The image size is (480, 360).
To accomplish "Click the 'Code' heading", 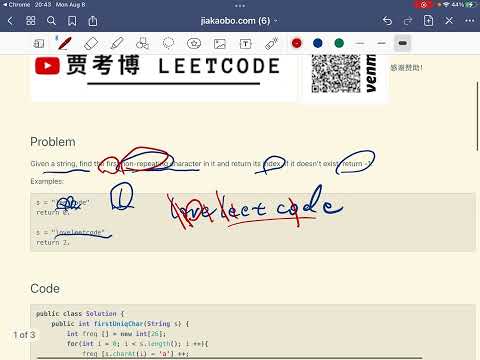I will coord(45,289).
